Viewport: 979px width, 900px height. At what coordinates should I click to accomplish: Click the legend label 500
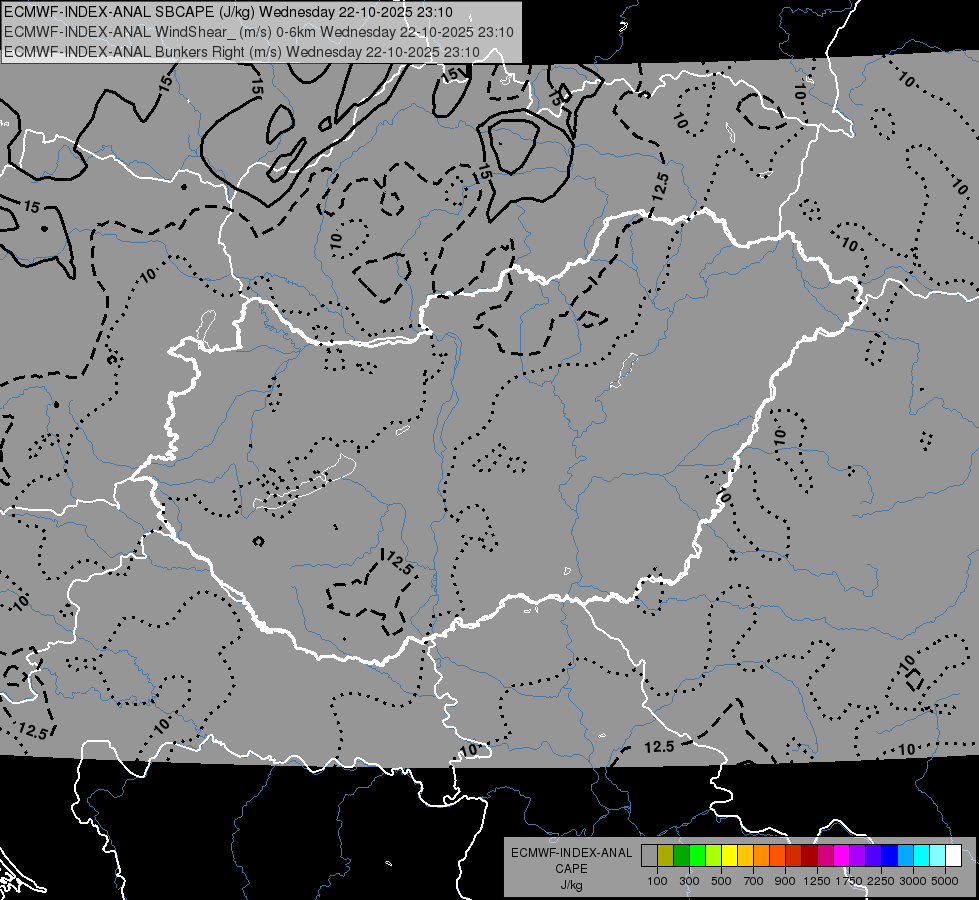pyautogui.click(x=721, y=881)
